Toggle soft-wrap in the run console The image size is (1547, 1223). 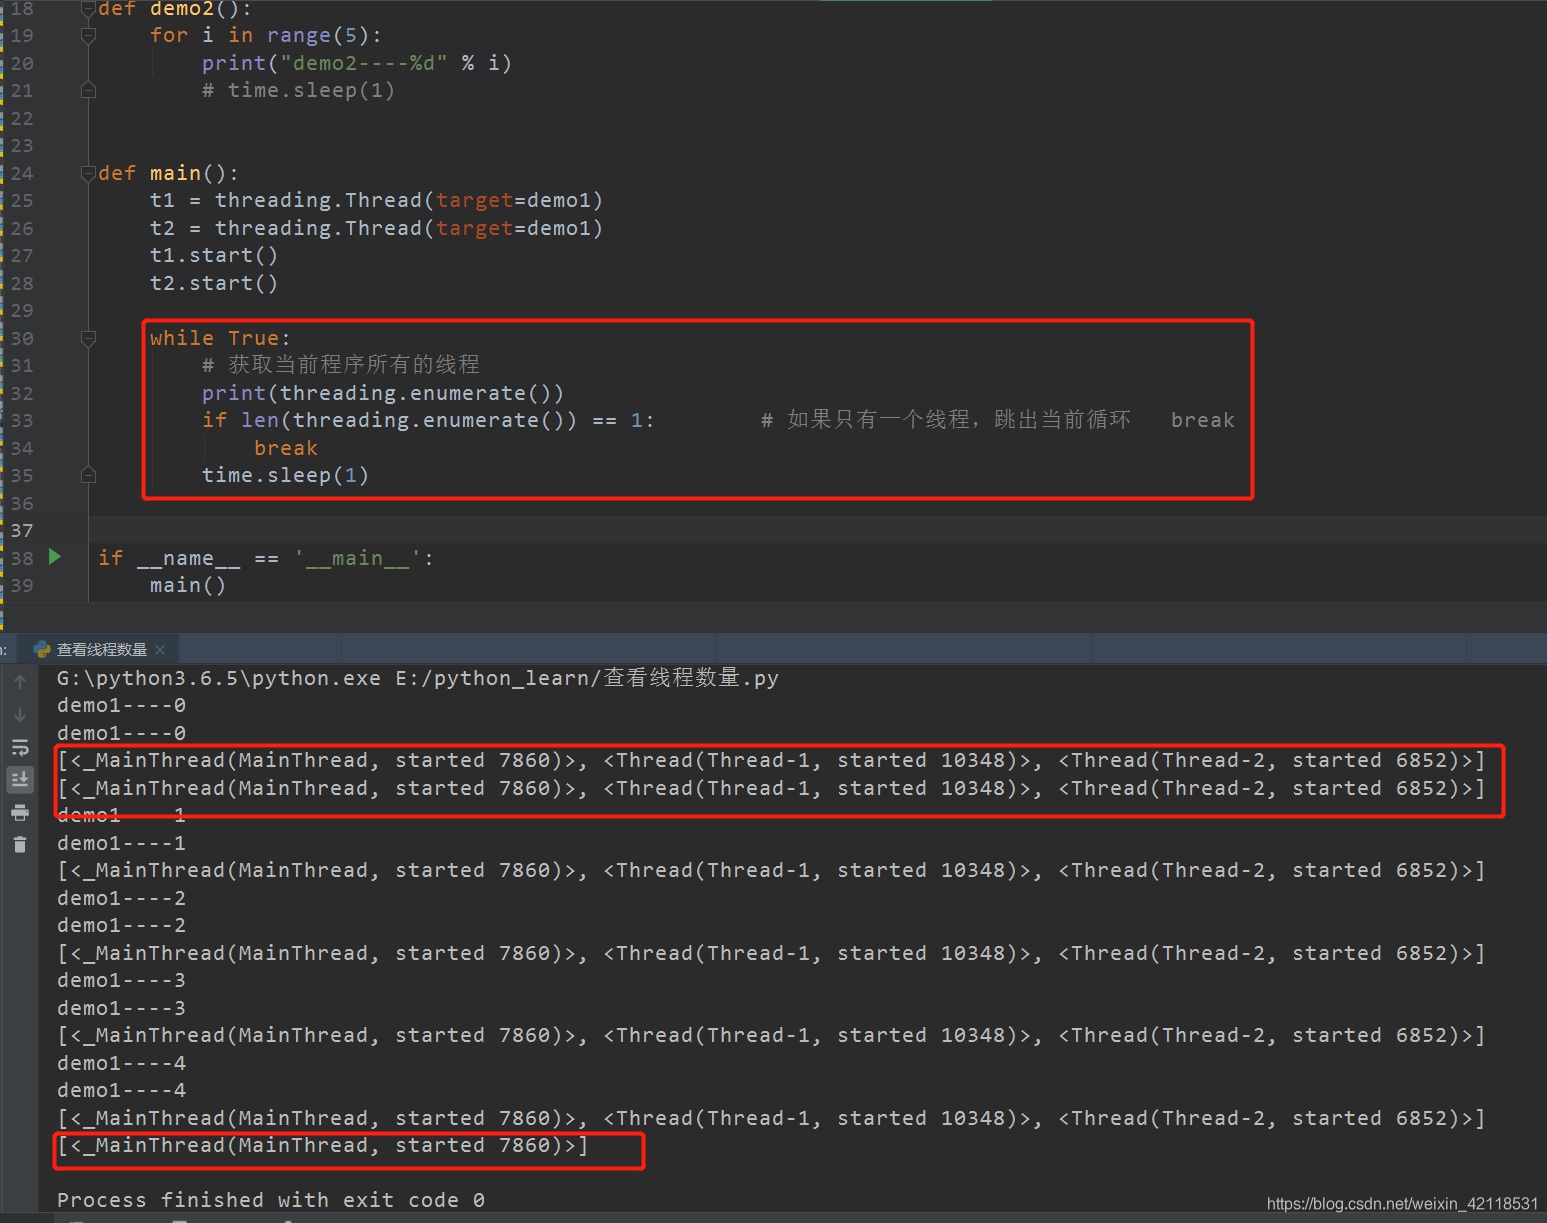[20, 747]
